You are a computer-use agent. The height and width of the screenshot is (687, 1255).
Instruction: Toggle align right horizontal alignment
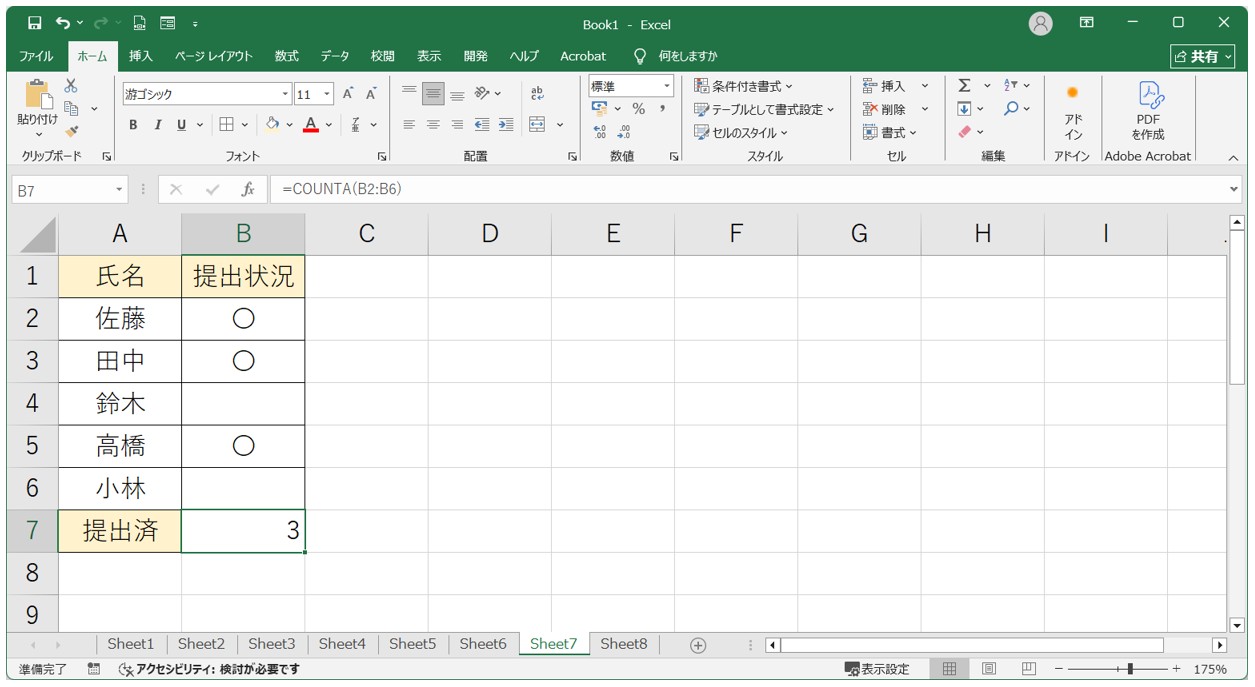click(x=457, y=124)
